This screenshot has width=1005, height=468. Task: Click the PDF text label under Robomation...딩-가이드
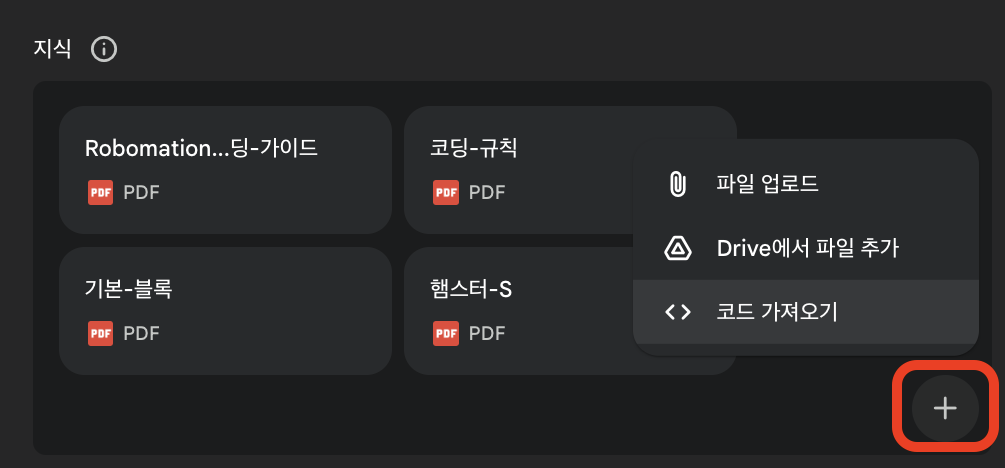coord(141,192)
